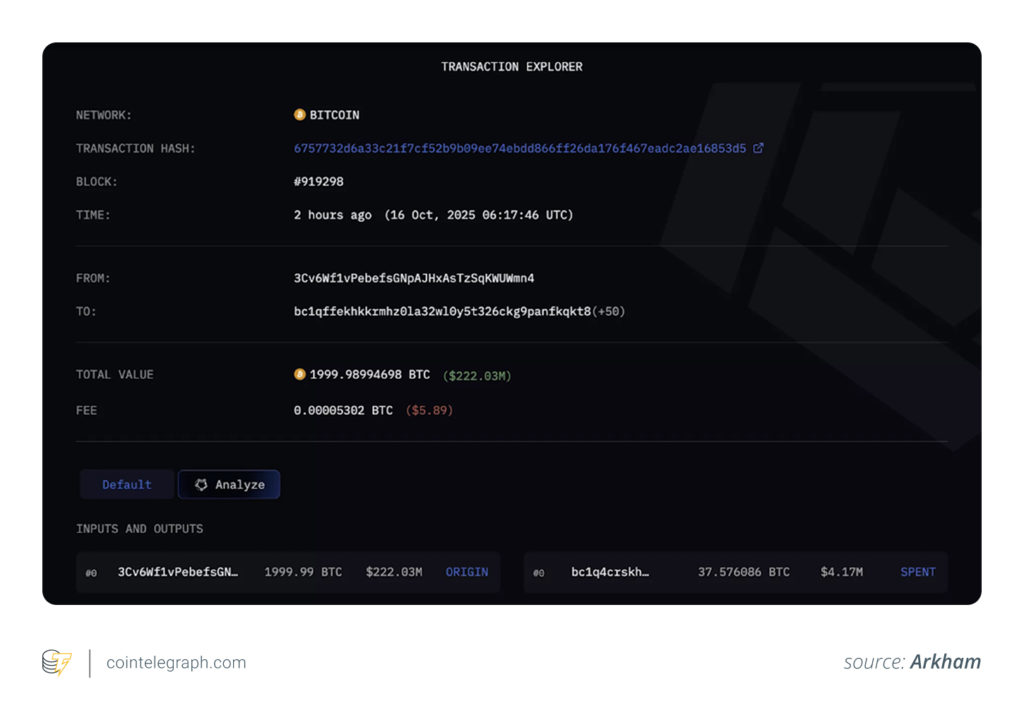Screen dimensions: 1024x718
Task: Click the #0 index badge on the output row
Action: click(539, 572)
